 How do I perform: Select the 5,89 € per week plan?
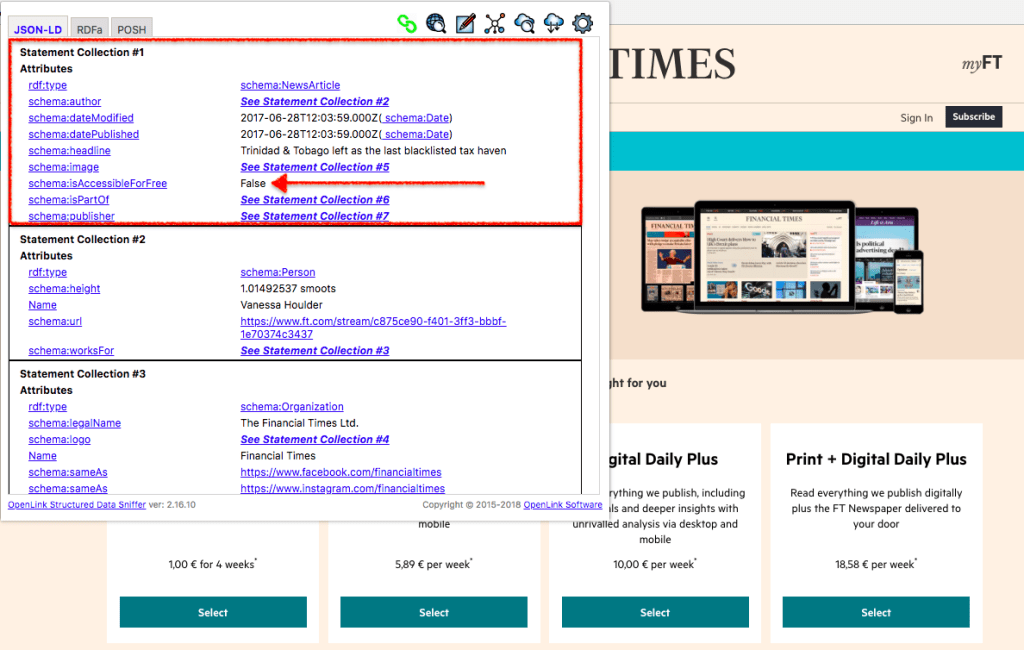click(x=434, y=612)
